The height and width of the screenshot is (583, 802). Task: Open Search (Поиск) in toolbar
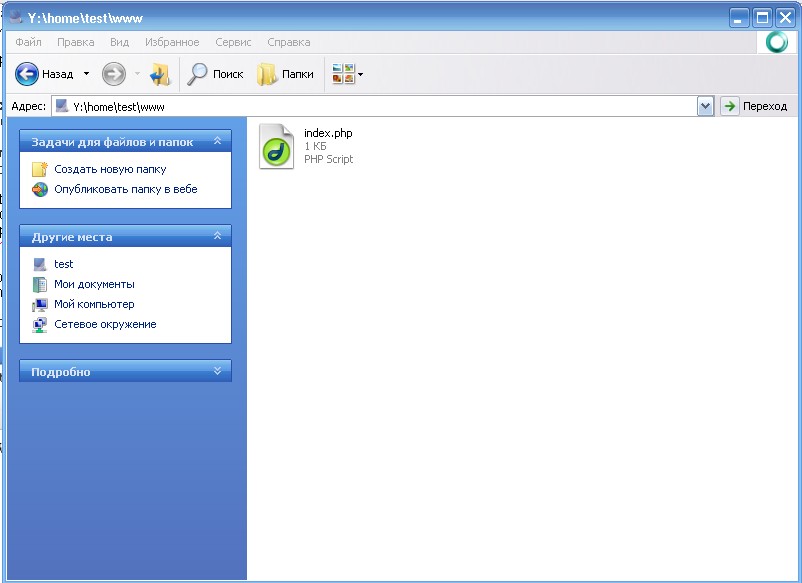pyautogui.click(x=215, y=74)
